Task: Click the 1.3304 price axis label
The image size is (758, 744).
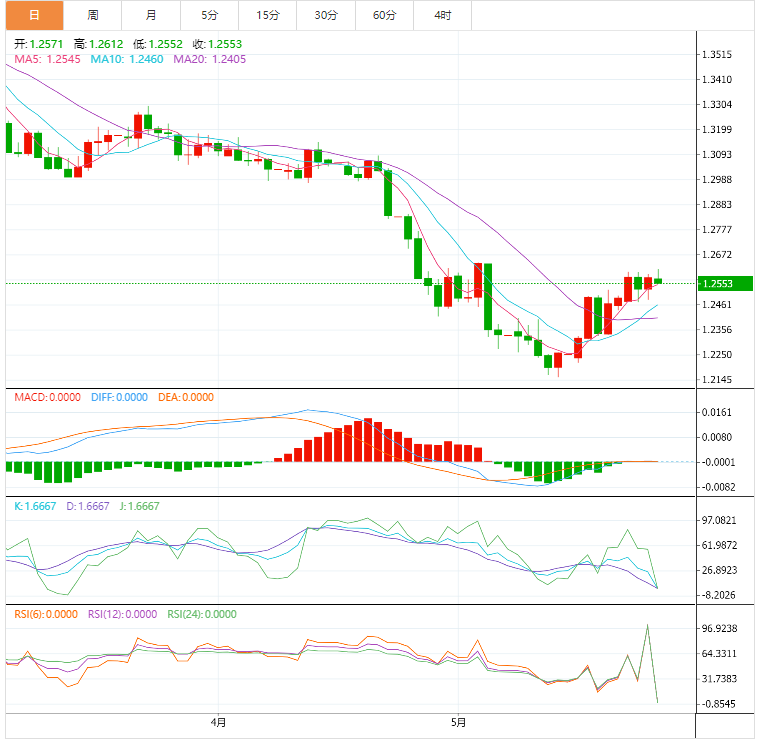Action: pyautogui.click(x=717, y=104)
